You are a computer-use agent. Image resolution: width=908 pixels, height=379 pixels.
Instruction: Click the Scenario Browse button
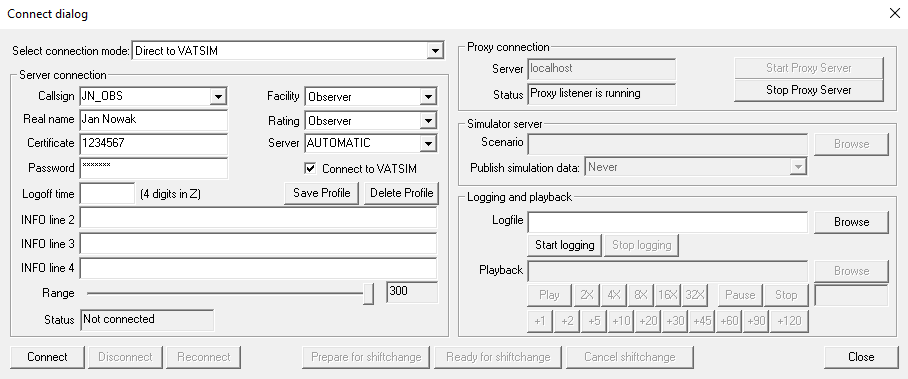point(851,144)
